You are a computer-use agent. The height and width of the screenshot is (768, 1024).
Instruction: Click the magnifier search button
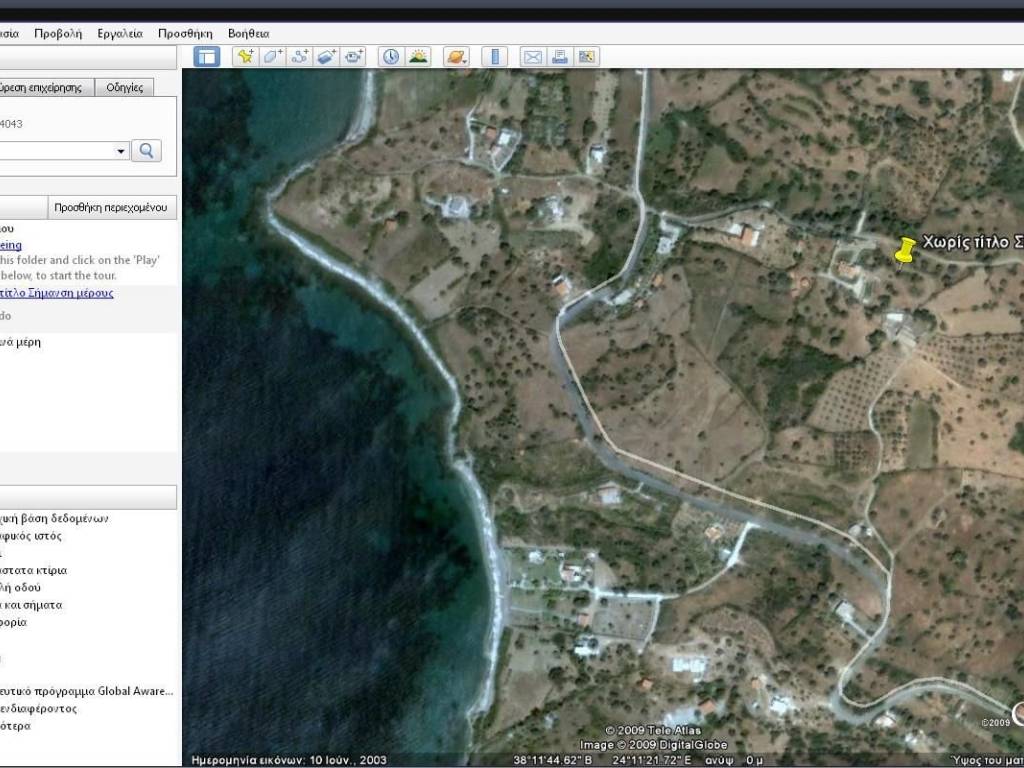tap(147, 151)
